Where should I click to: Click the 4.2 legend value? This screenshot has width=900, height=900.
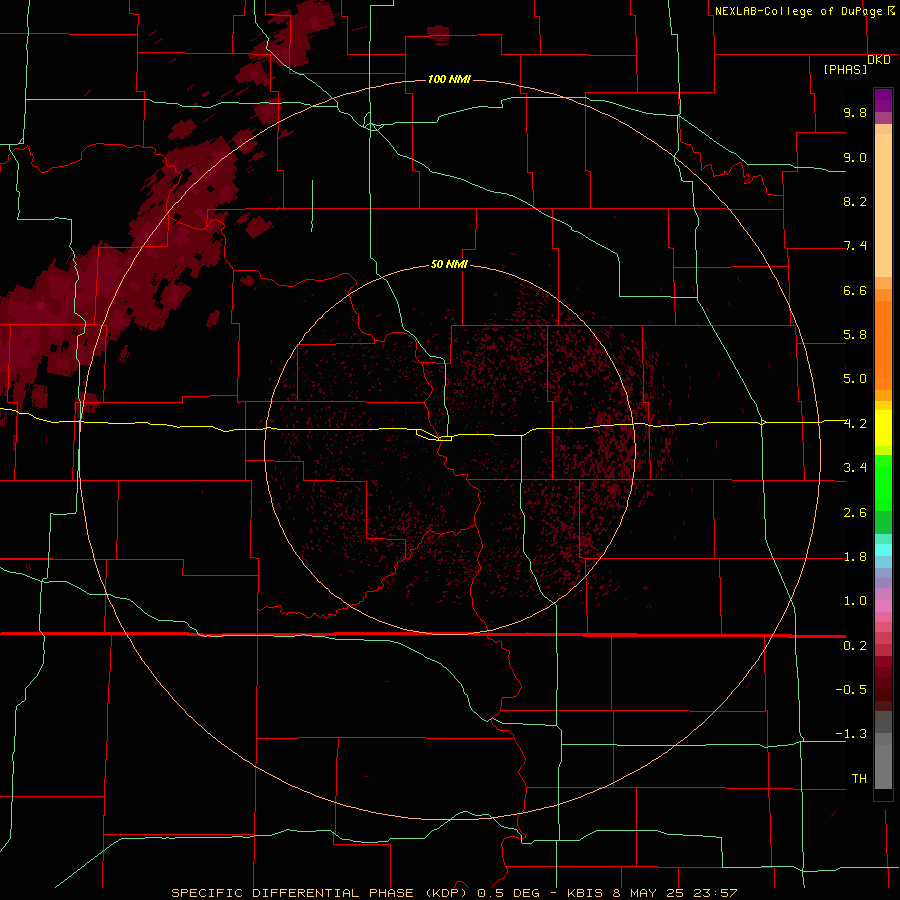(x=855, y=424)
